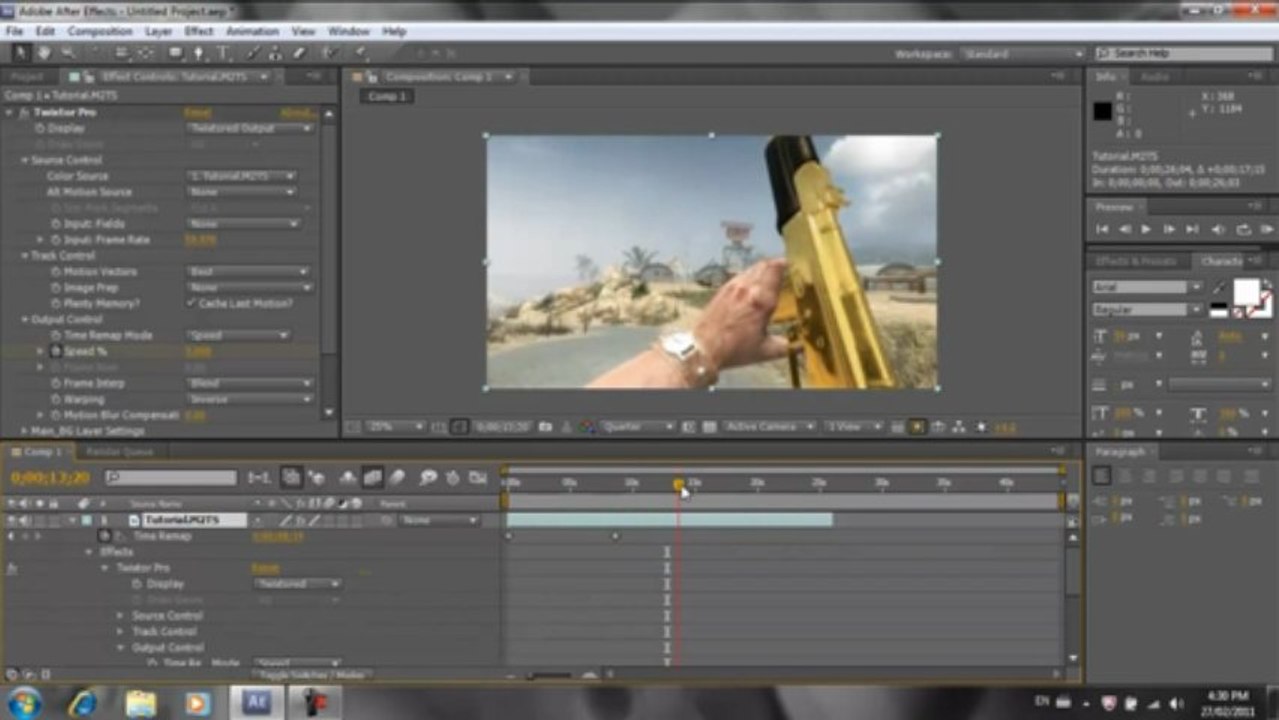Open the Motion Vectors dropdown
This screenshot has height=720, width=1279.
point(250,271)
